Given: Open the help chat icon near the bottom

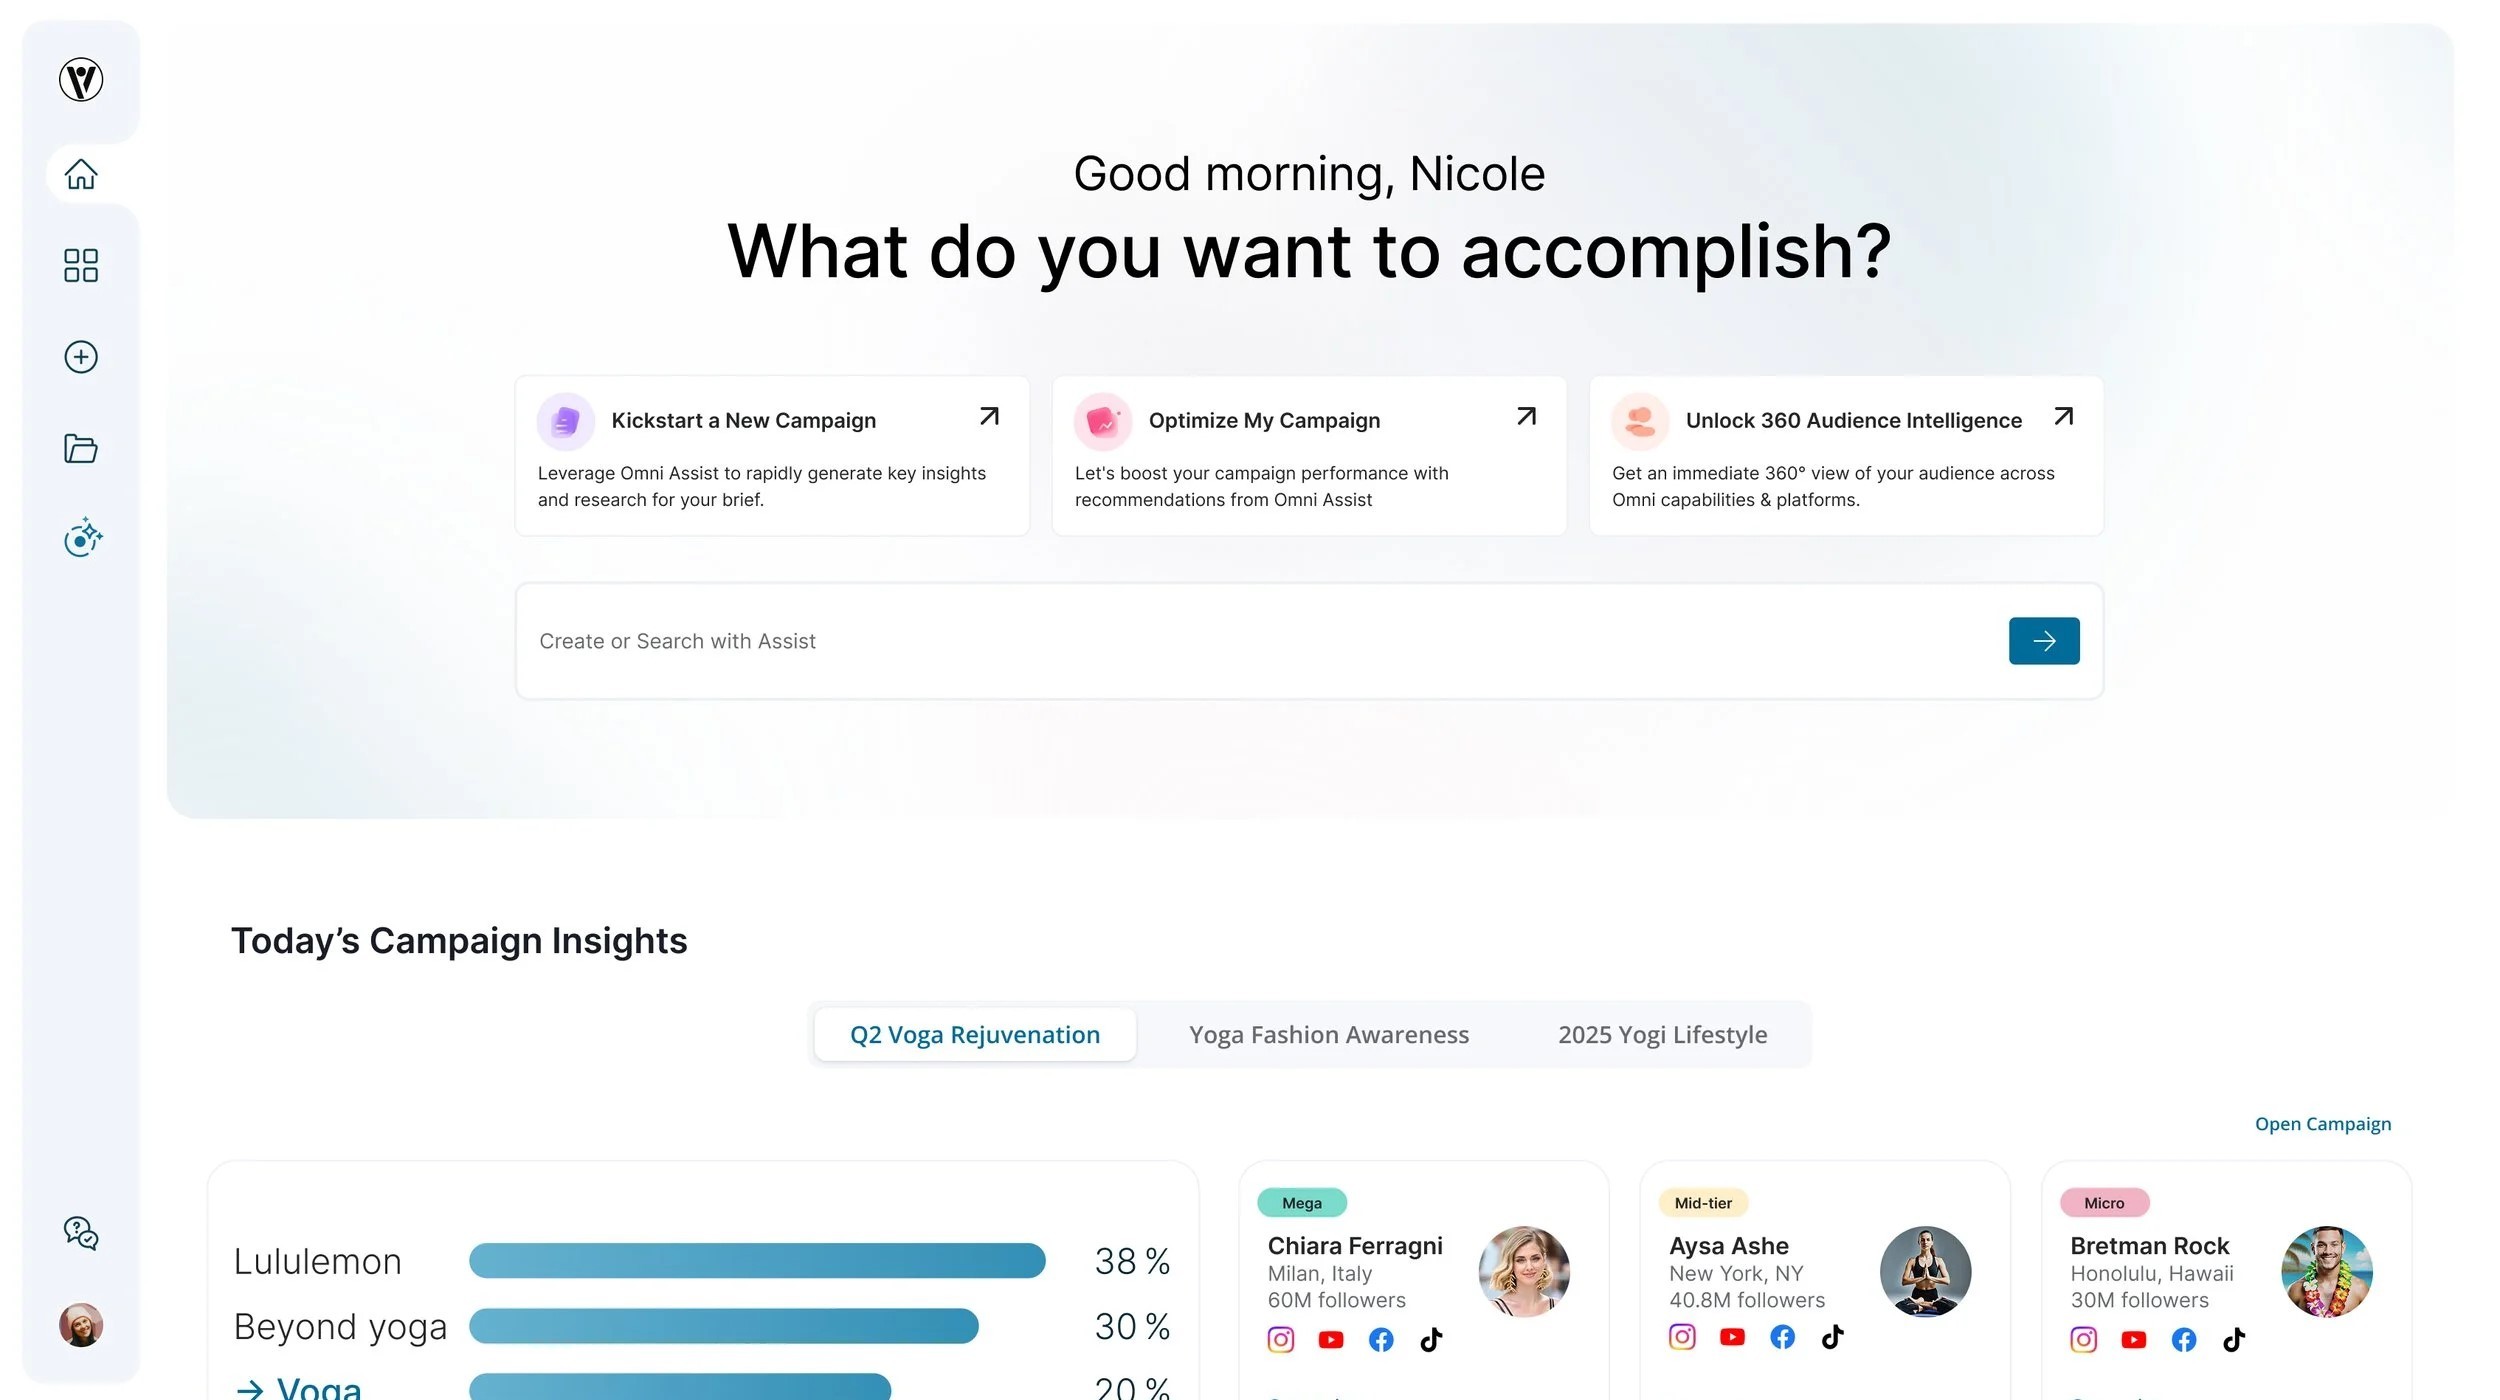Looking at the screenshot, I should coord(79,1234).
